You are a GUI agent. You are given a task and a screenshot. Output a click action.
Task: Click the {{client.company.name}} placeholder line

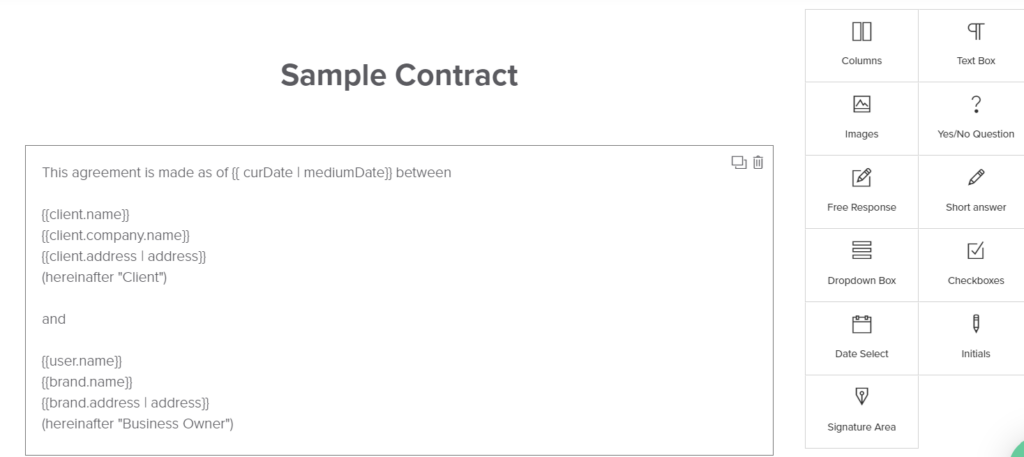click(116, 235)
